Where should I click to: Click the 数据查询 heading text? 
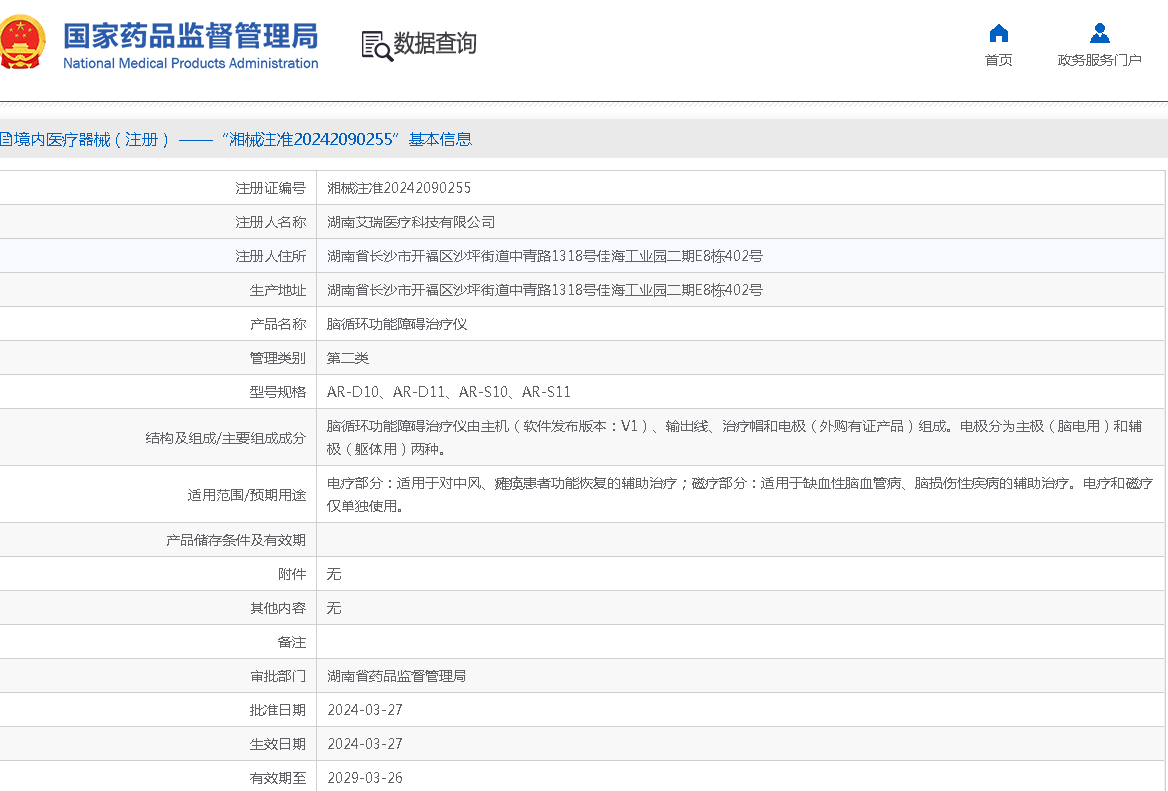[x=435, y=44]
